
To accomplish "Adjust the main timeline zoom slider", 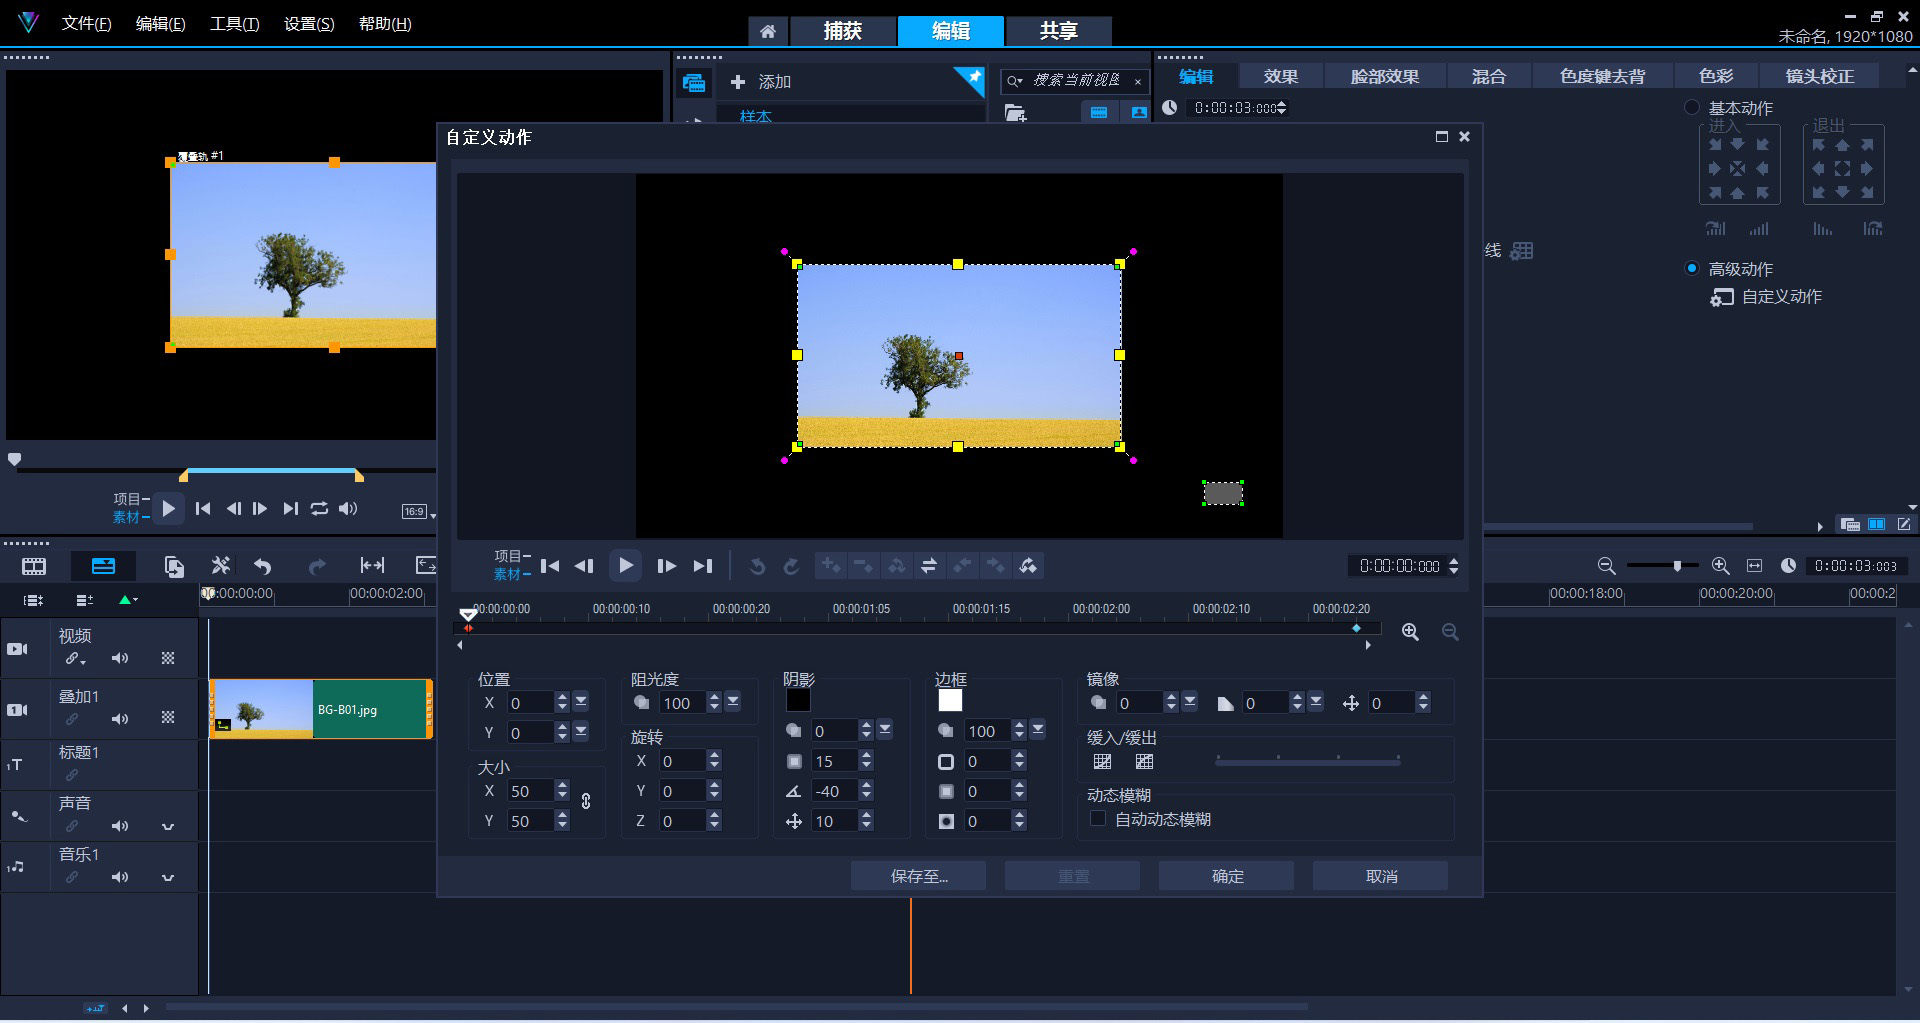I will pos(1677,566).
